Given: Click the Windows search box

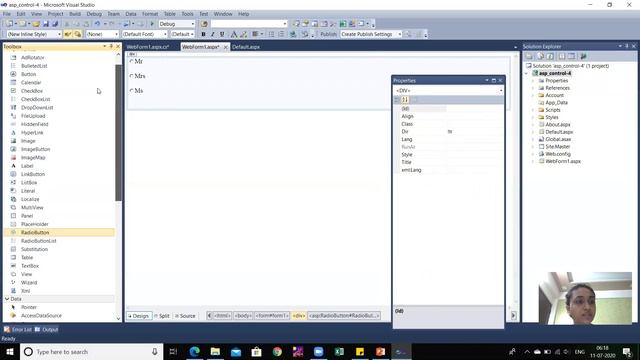Looking at the screenshot, I should pyautogui.click(x=91, y=351).
